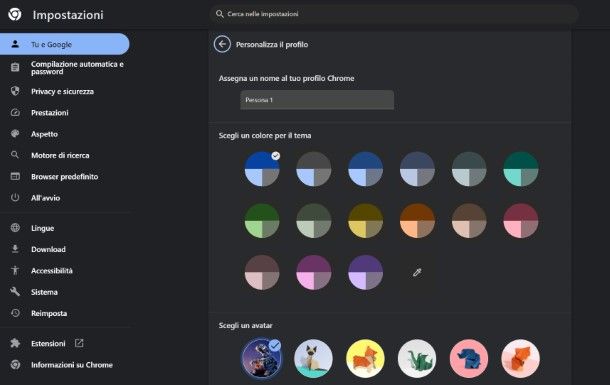
Task: Select the blue origami elephant avatar
Action: click(468, 358)
